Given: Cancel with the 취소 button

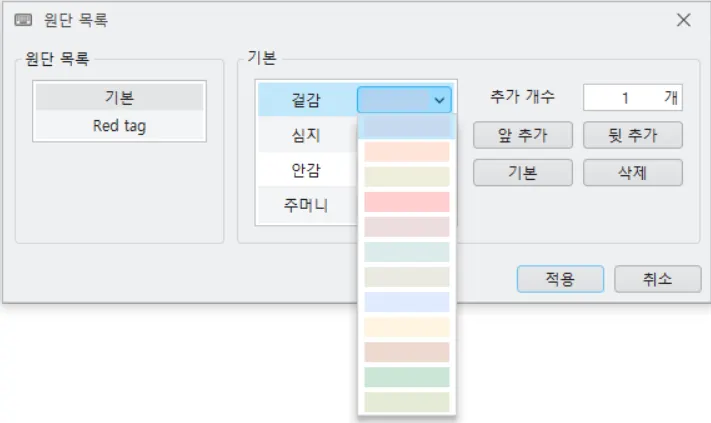Looking at the screenshot, I should tap(657, 279).
